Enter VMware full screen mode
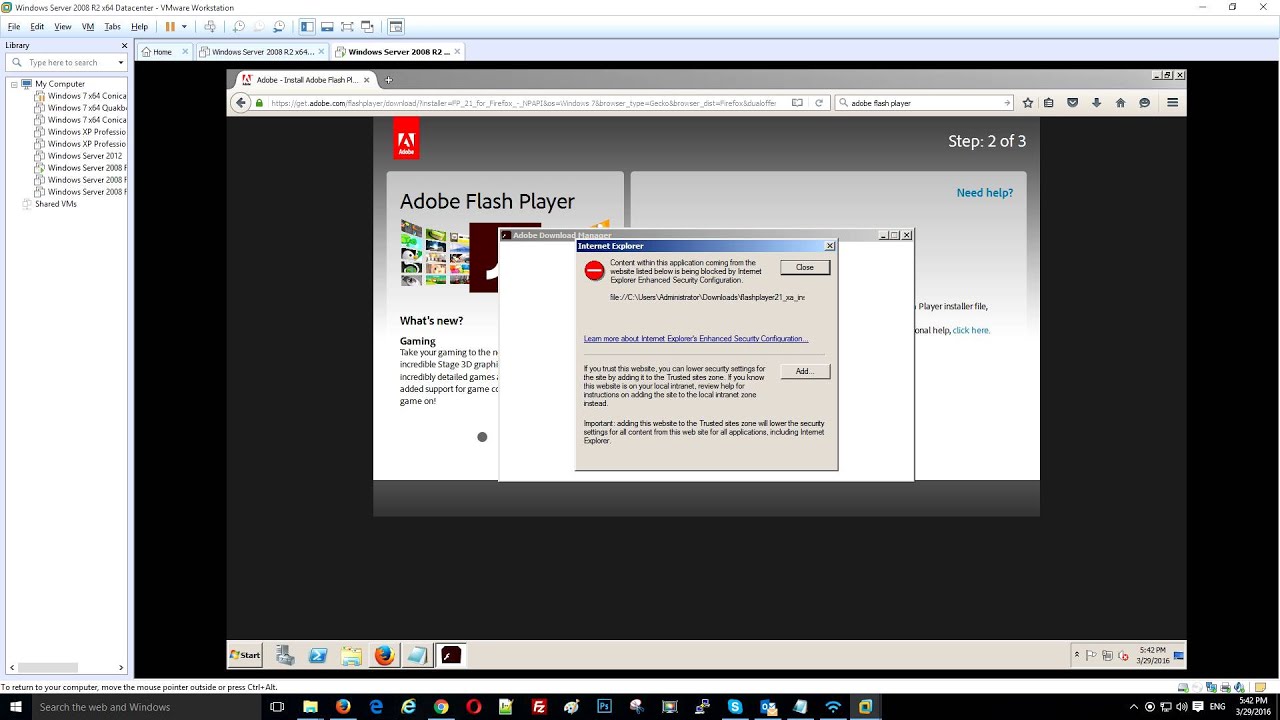Image resolution: width=1280 pixels, height=720 pixels. point(347,27)
